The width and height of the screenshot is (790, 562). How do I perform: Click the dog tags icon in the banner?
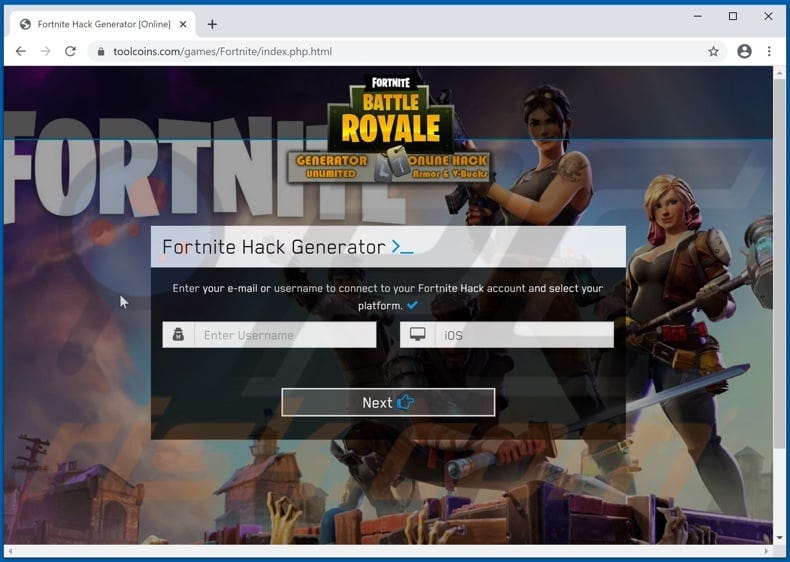392,164
